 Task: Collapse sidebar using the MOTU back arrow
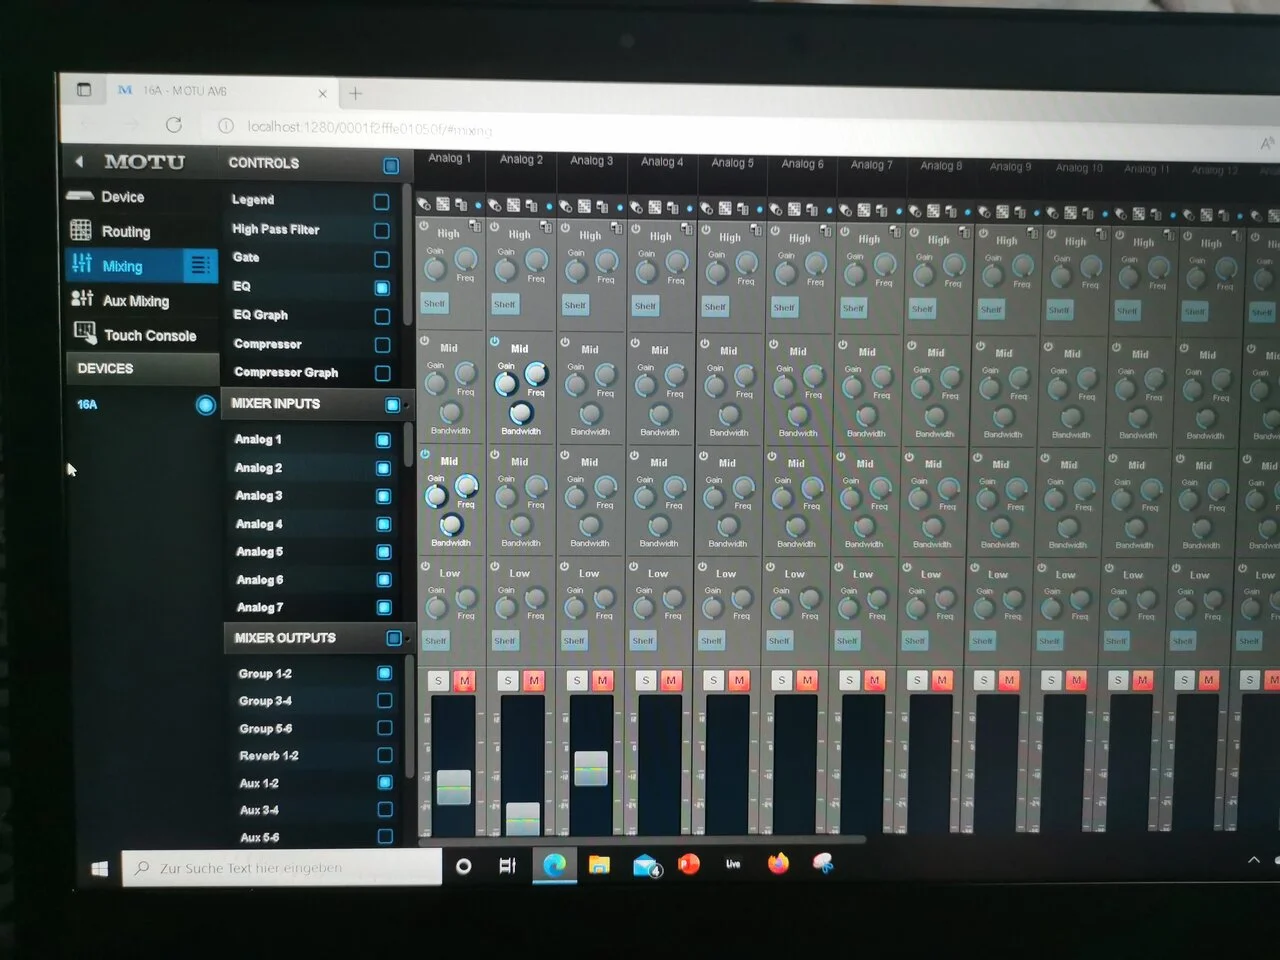pos(79,161)
